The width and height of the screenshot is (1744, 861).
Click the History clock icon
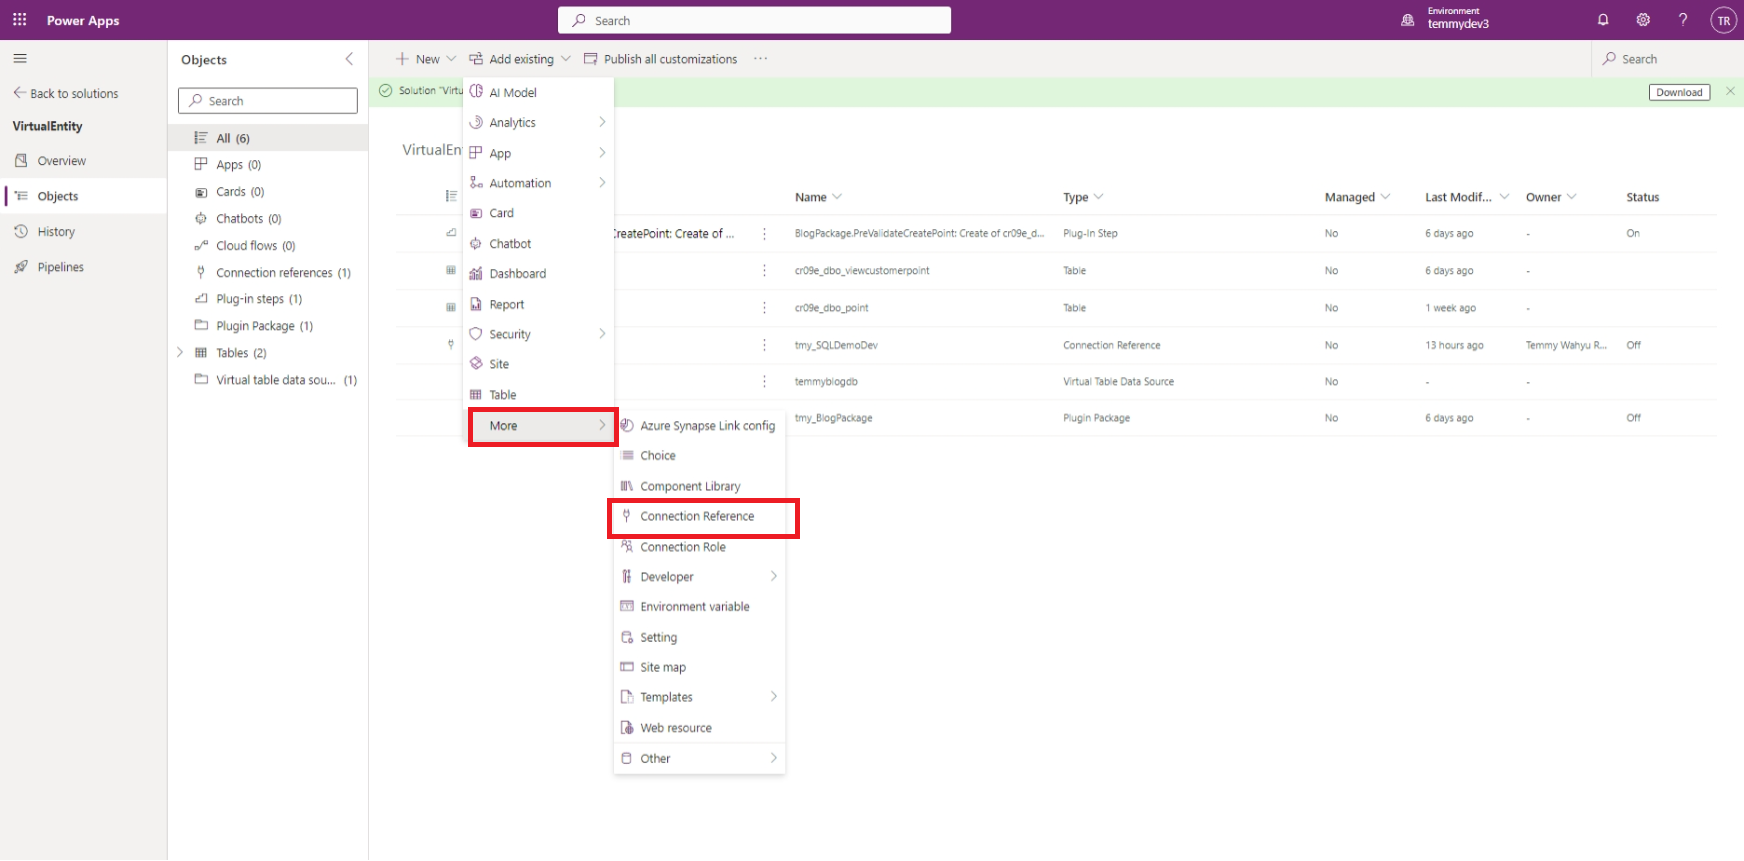(21, 231)
